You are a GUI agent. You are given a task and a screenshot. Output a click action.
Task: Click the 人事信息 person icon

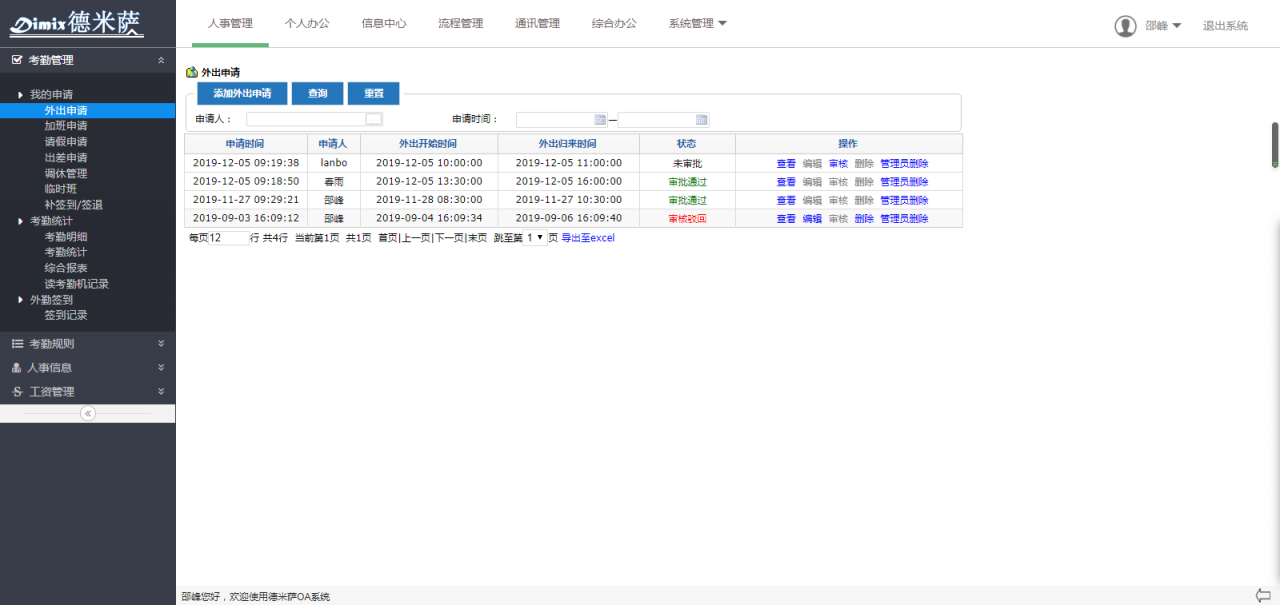click(16, 368)
